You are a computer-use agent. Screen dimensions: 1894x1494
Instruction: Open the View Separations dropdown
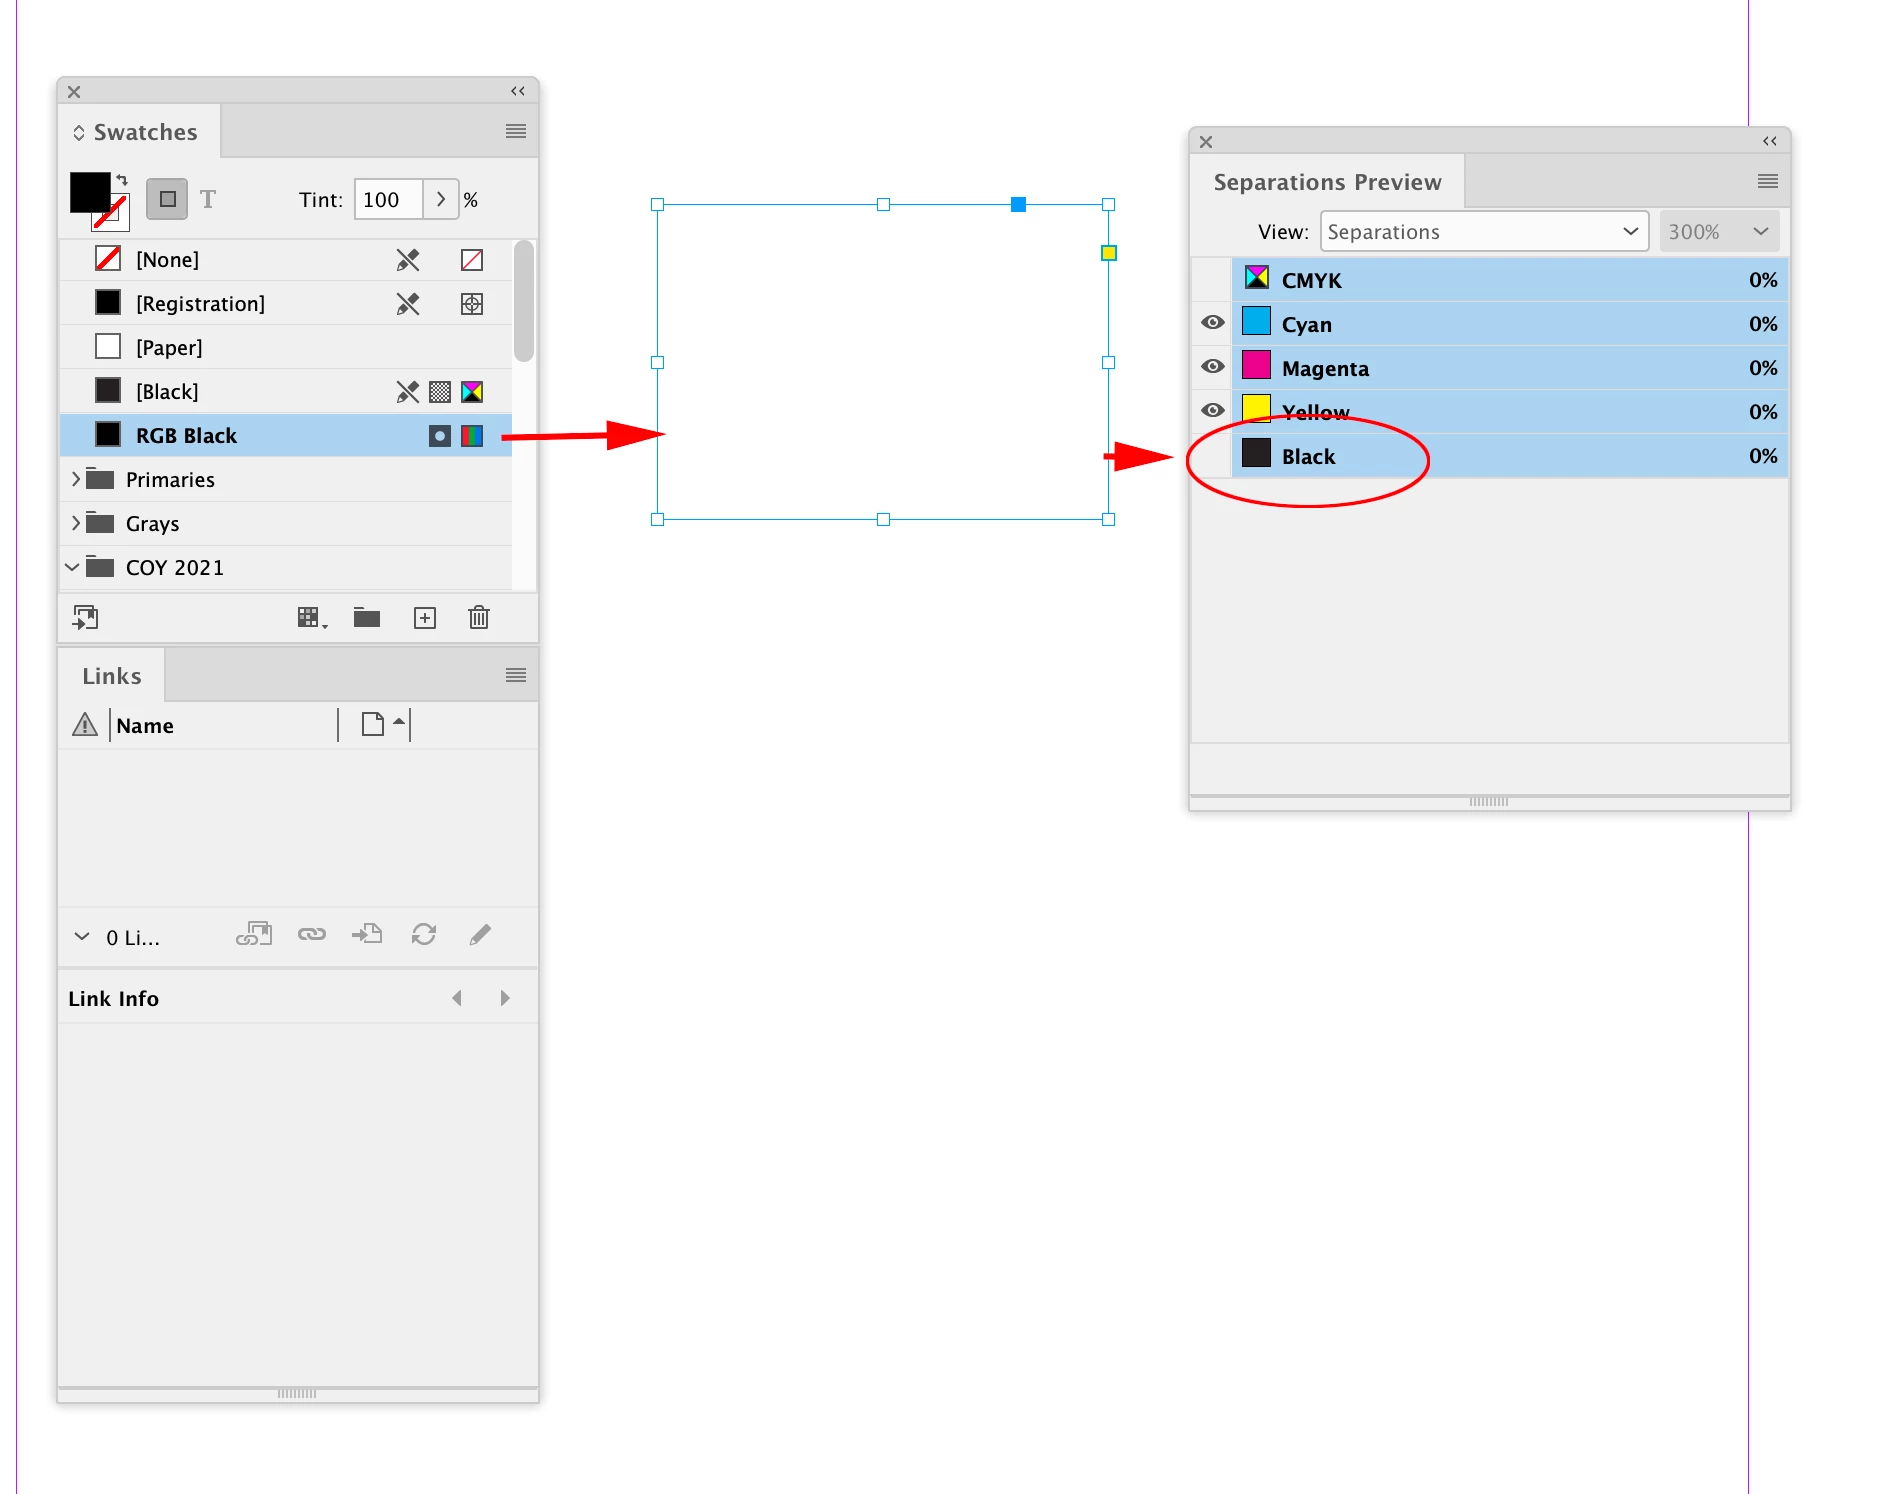click(x=1484, y=231)
